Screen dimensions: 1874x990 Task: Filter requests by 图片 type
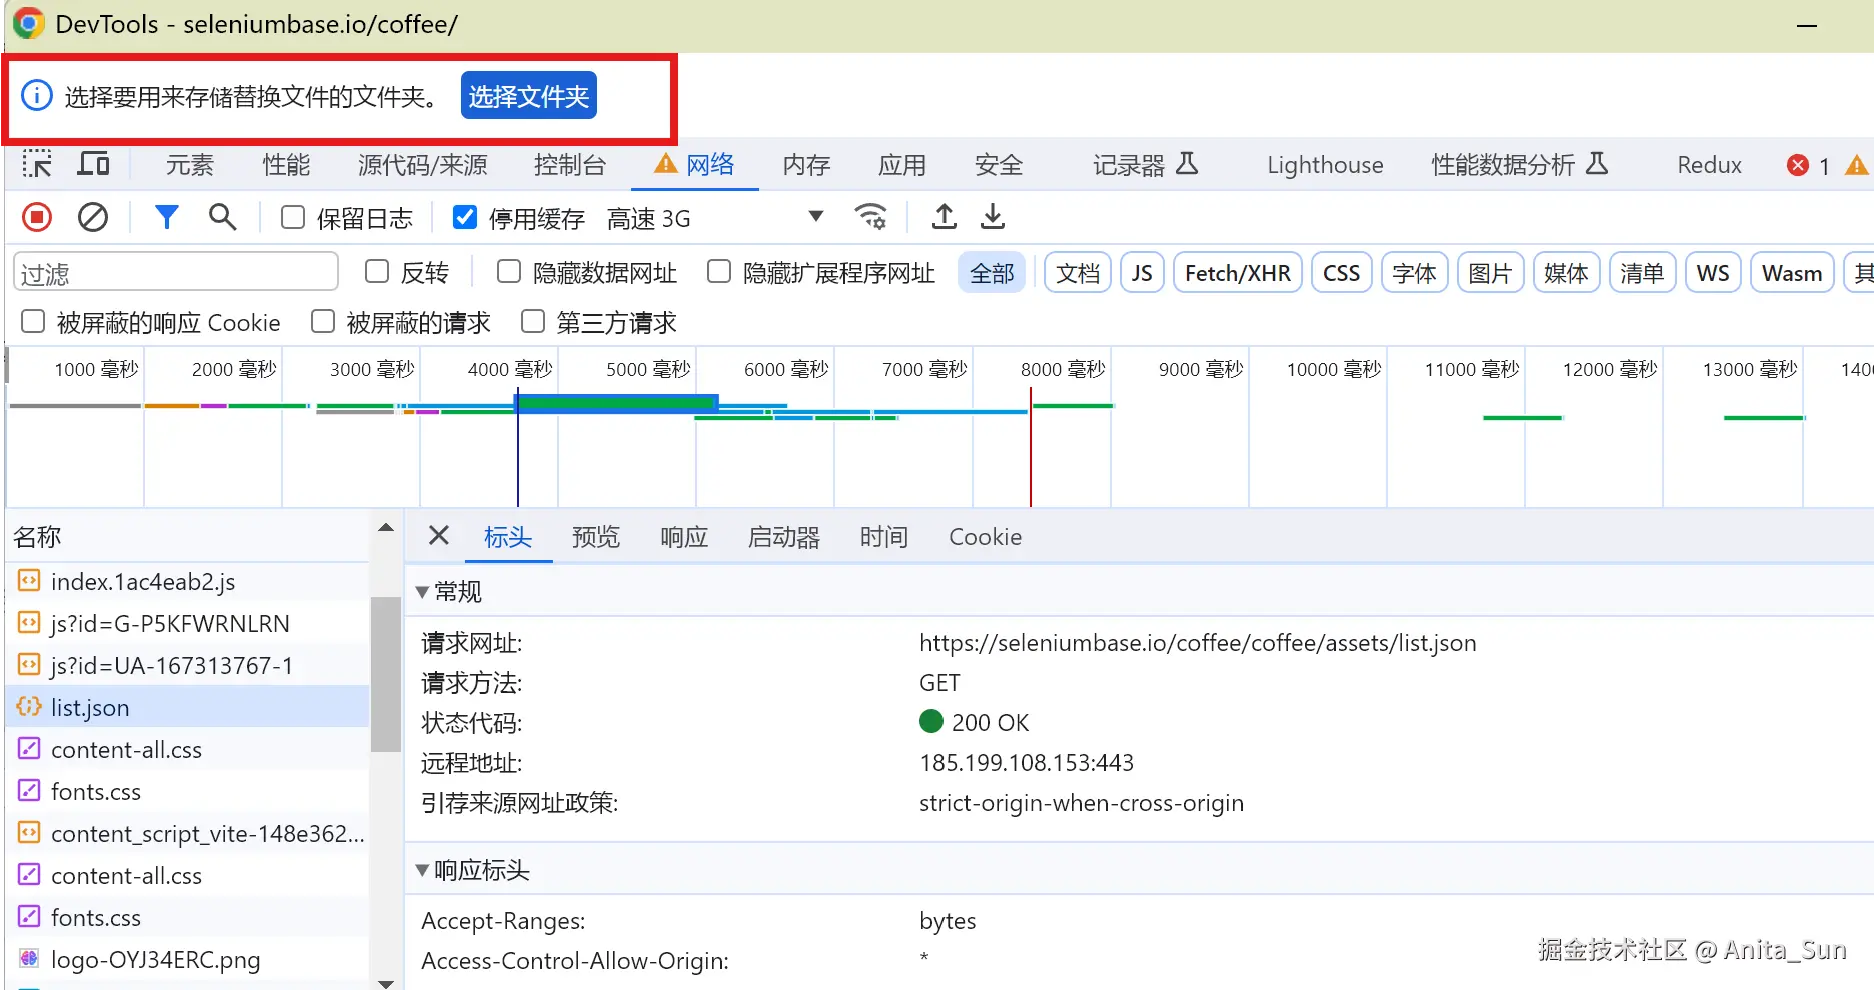coord(1490,273)
